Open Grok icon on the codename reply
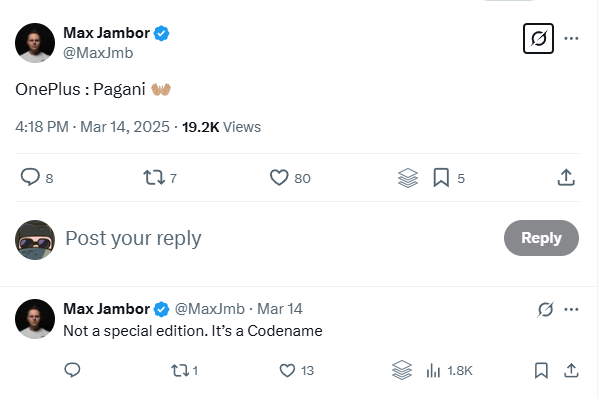The width and height of the screenshot is (598, 398). pyautogui.click(x=545, y=309)
